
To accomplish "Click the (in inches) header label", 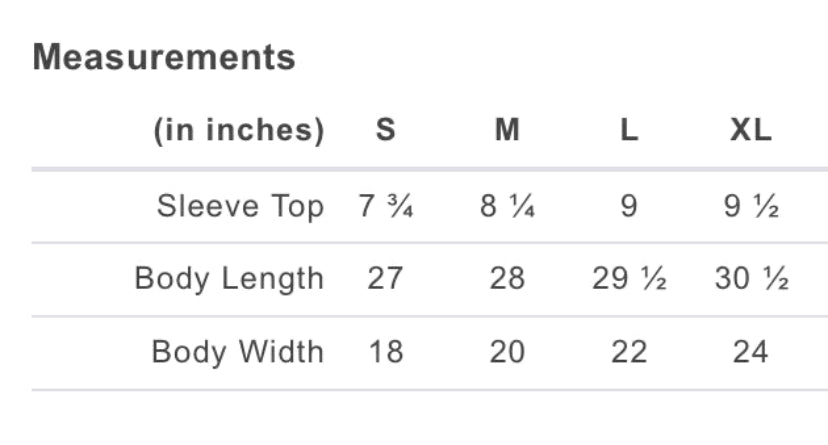I will coord(239,131).
